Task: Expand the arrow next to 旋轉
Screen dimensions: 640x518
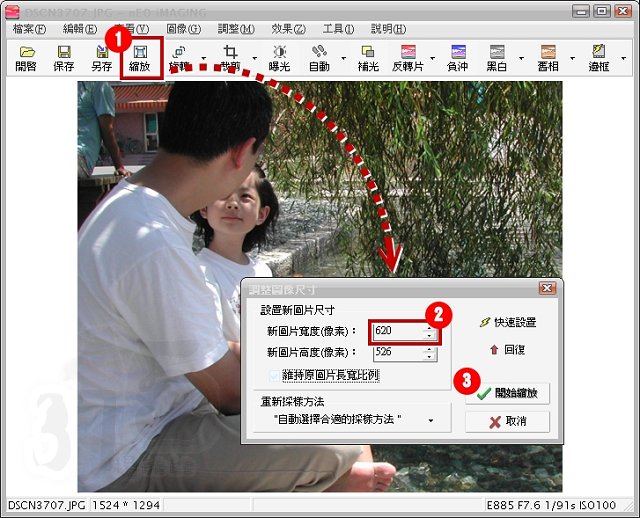Action: click(204, 58)
